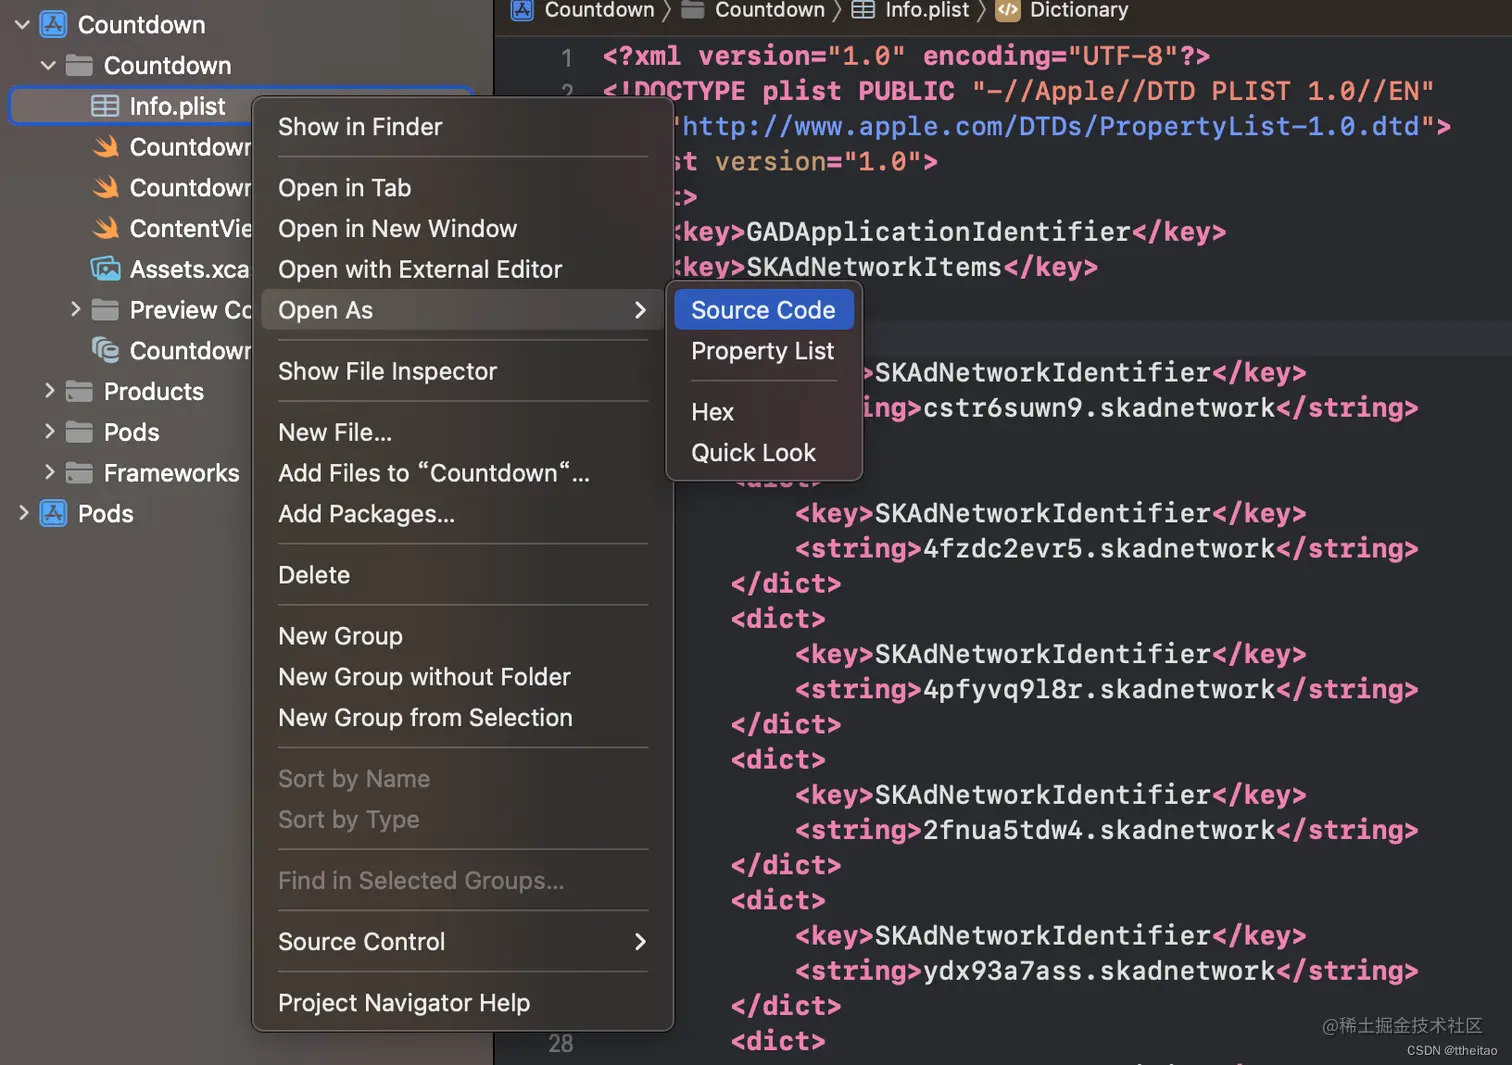Select Assets.xcassets in navigator

(x=190, y=270)
